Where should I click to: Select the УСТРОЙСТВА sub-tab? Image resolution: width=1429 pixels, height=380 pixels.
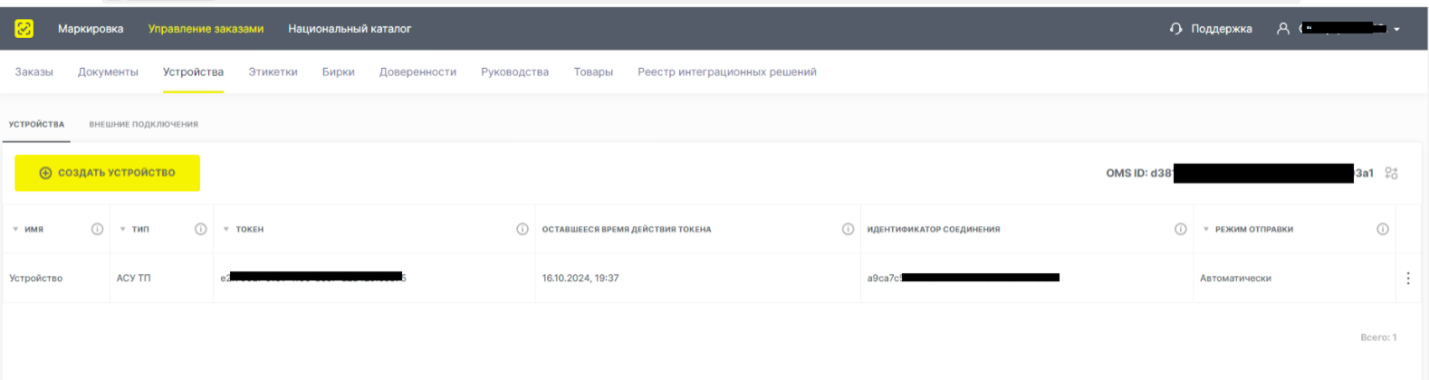click(37, 124)
